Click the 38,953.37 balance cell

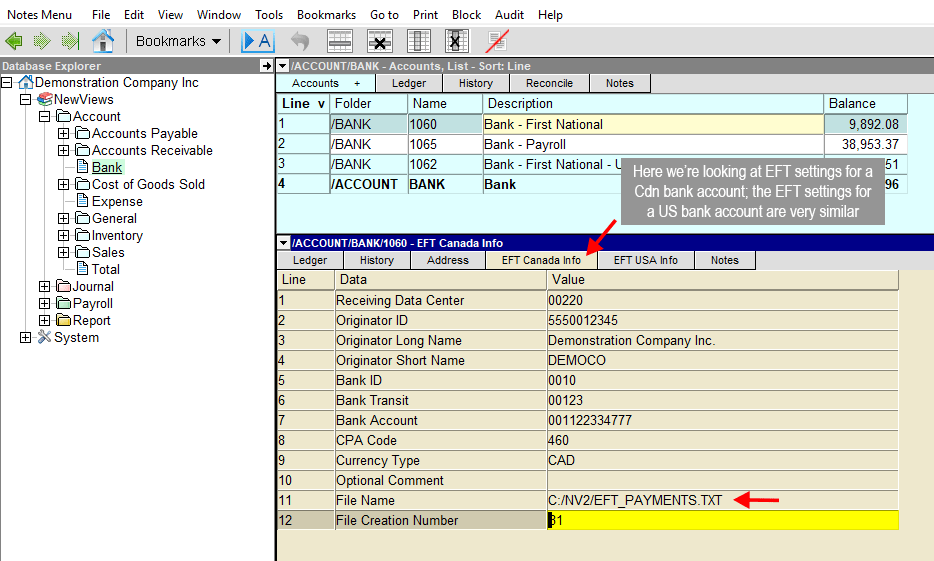[x=865, y=144]
